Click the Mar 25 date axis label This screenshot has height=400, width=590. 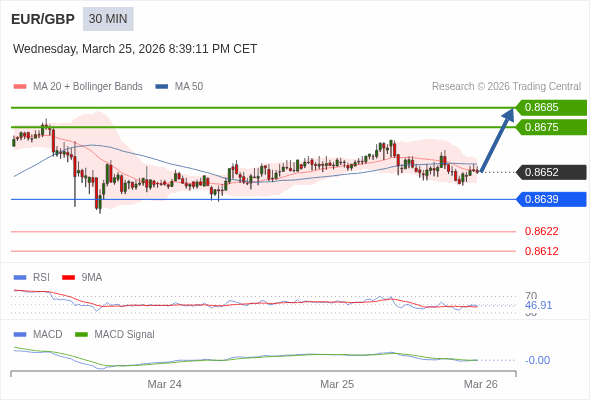(x=337, y=384)
